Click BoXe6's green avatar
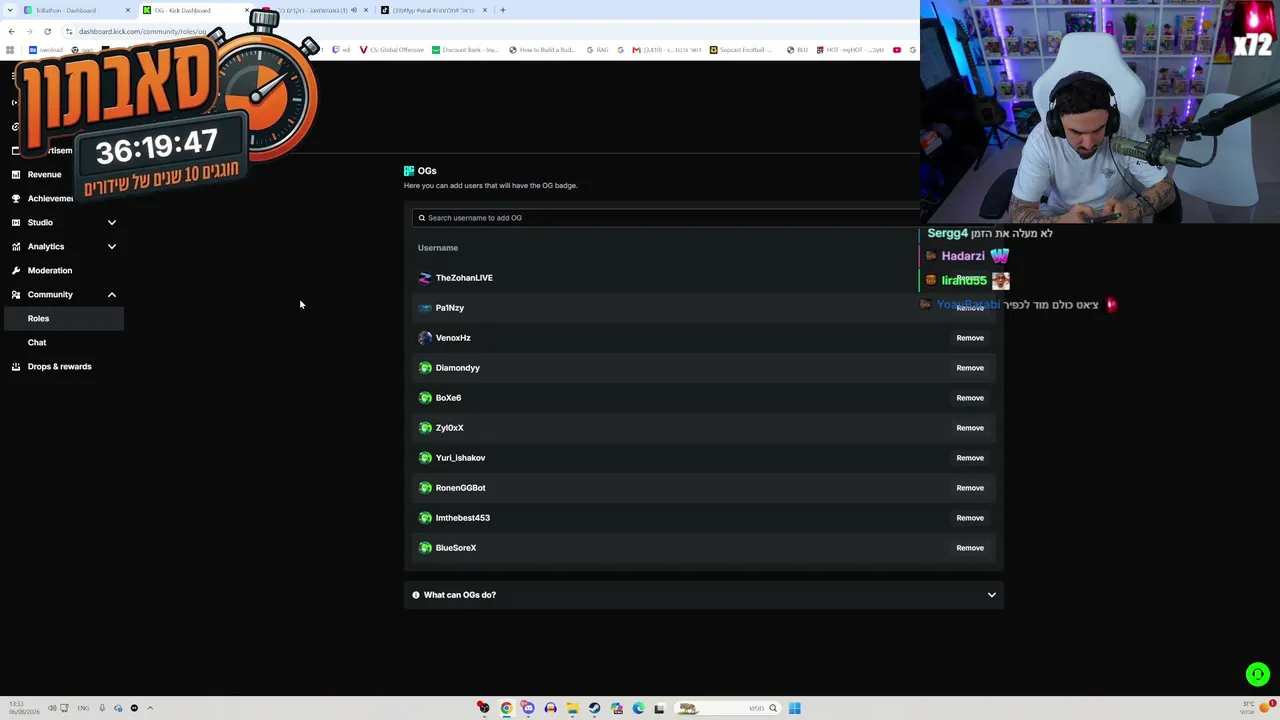This screenshot has height=720, width=1280. tap(425, 398)
